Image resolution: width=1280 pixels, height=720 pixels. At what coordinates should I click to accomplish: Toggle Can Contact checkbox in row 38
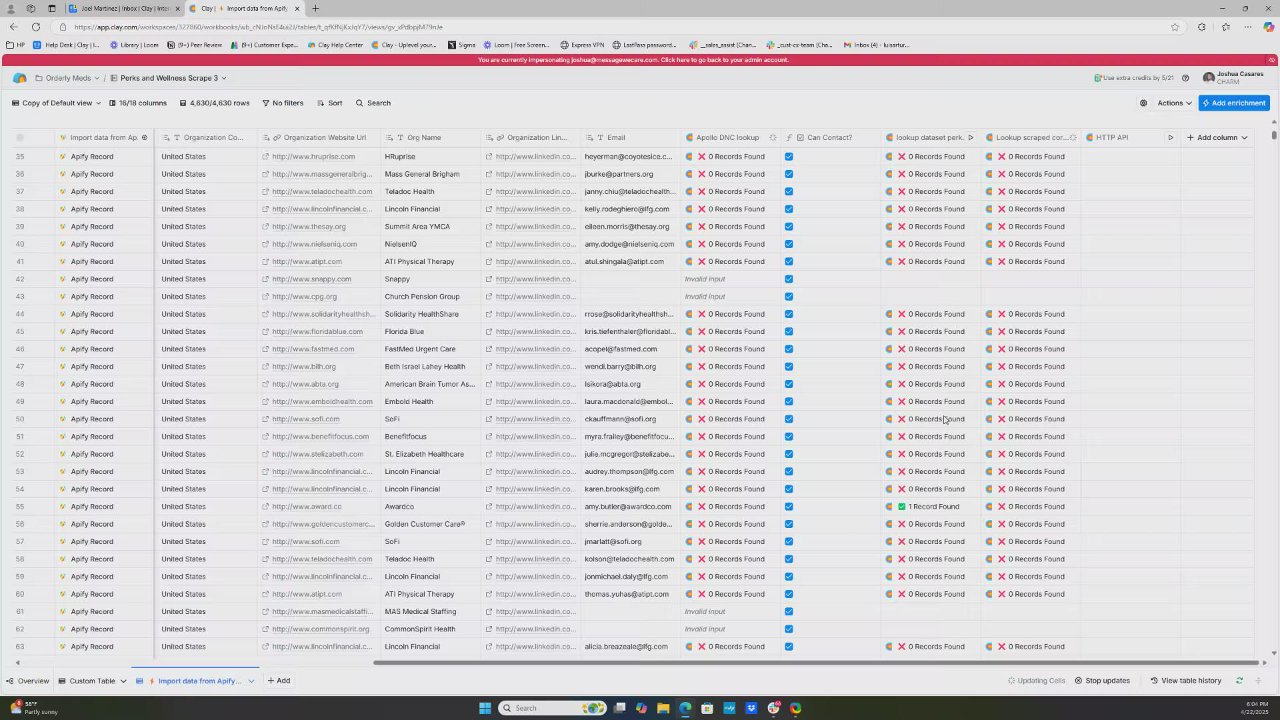click(789, 209)
